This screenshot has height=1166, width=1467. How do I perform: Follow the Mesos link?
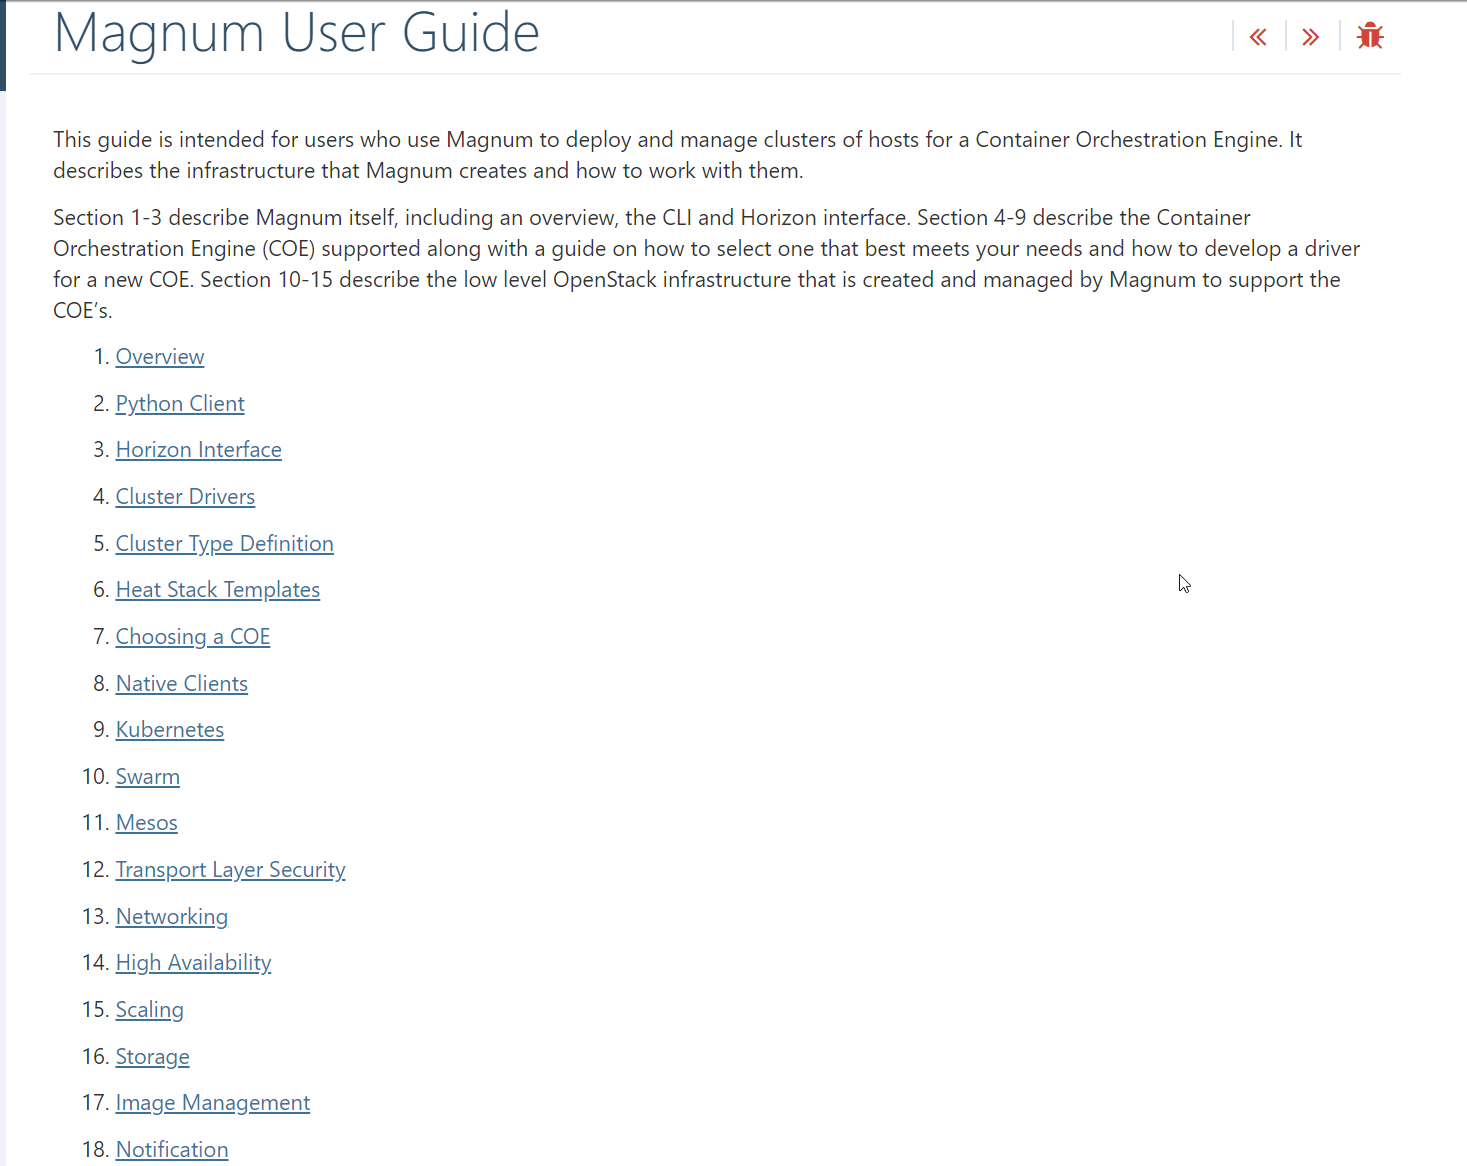[147, 823]
